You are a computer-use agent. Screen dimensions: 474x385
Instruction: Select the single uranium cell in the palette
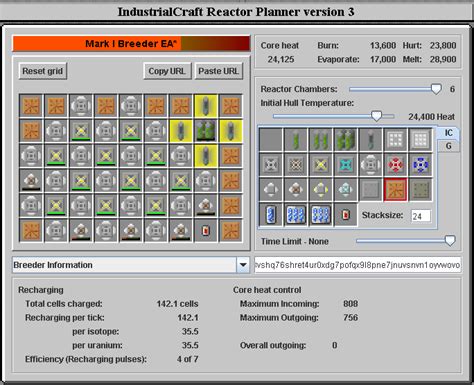[295, 139]
